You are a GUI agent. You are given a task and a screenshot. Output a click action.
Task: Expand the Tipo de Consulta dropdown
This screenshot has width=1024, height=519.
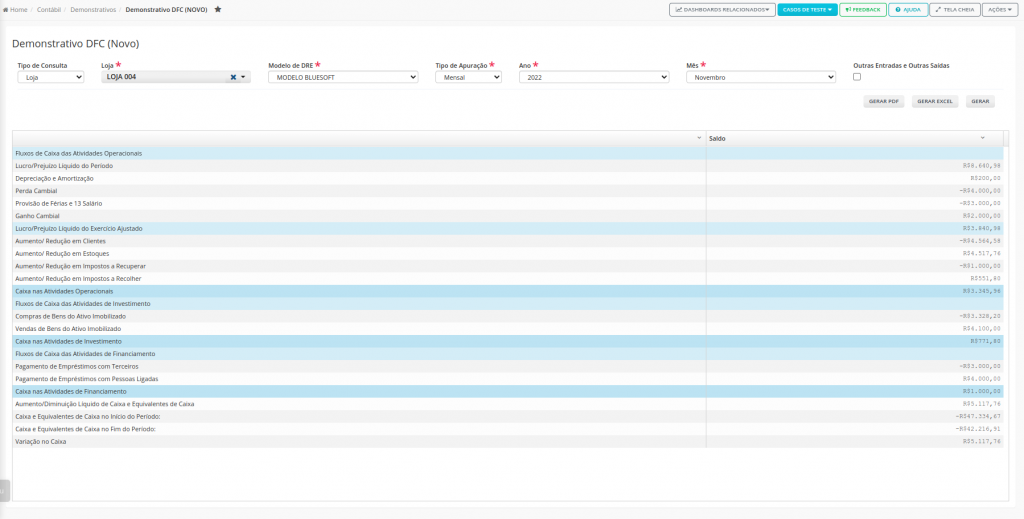pos(51,77)
